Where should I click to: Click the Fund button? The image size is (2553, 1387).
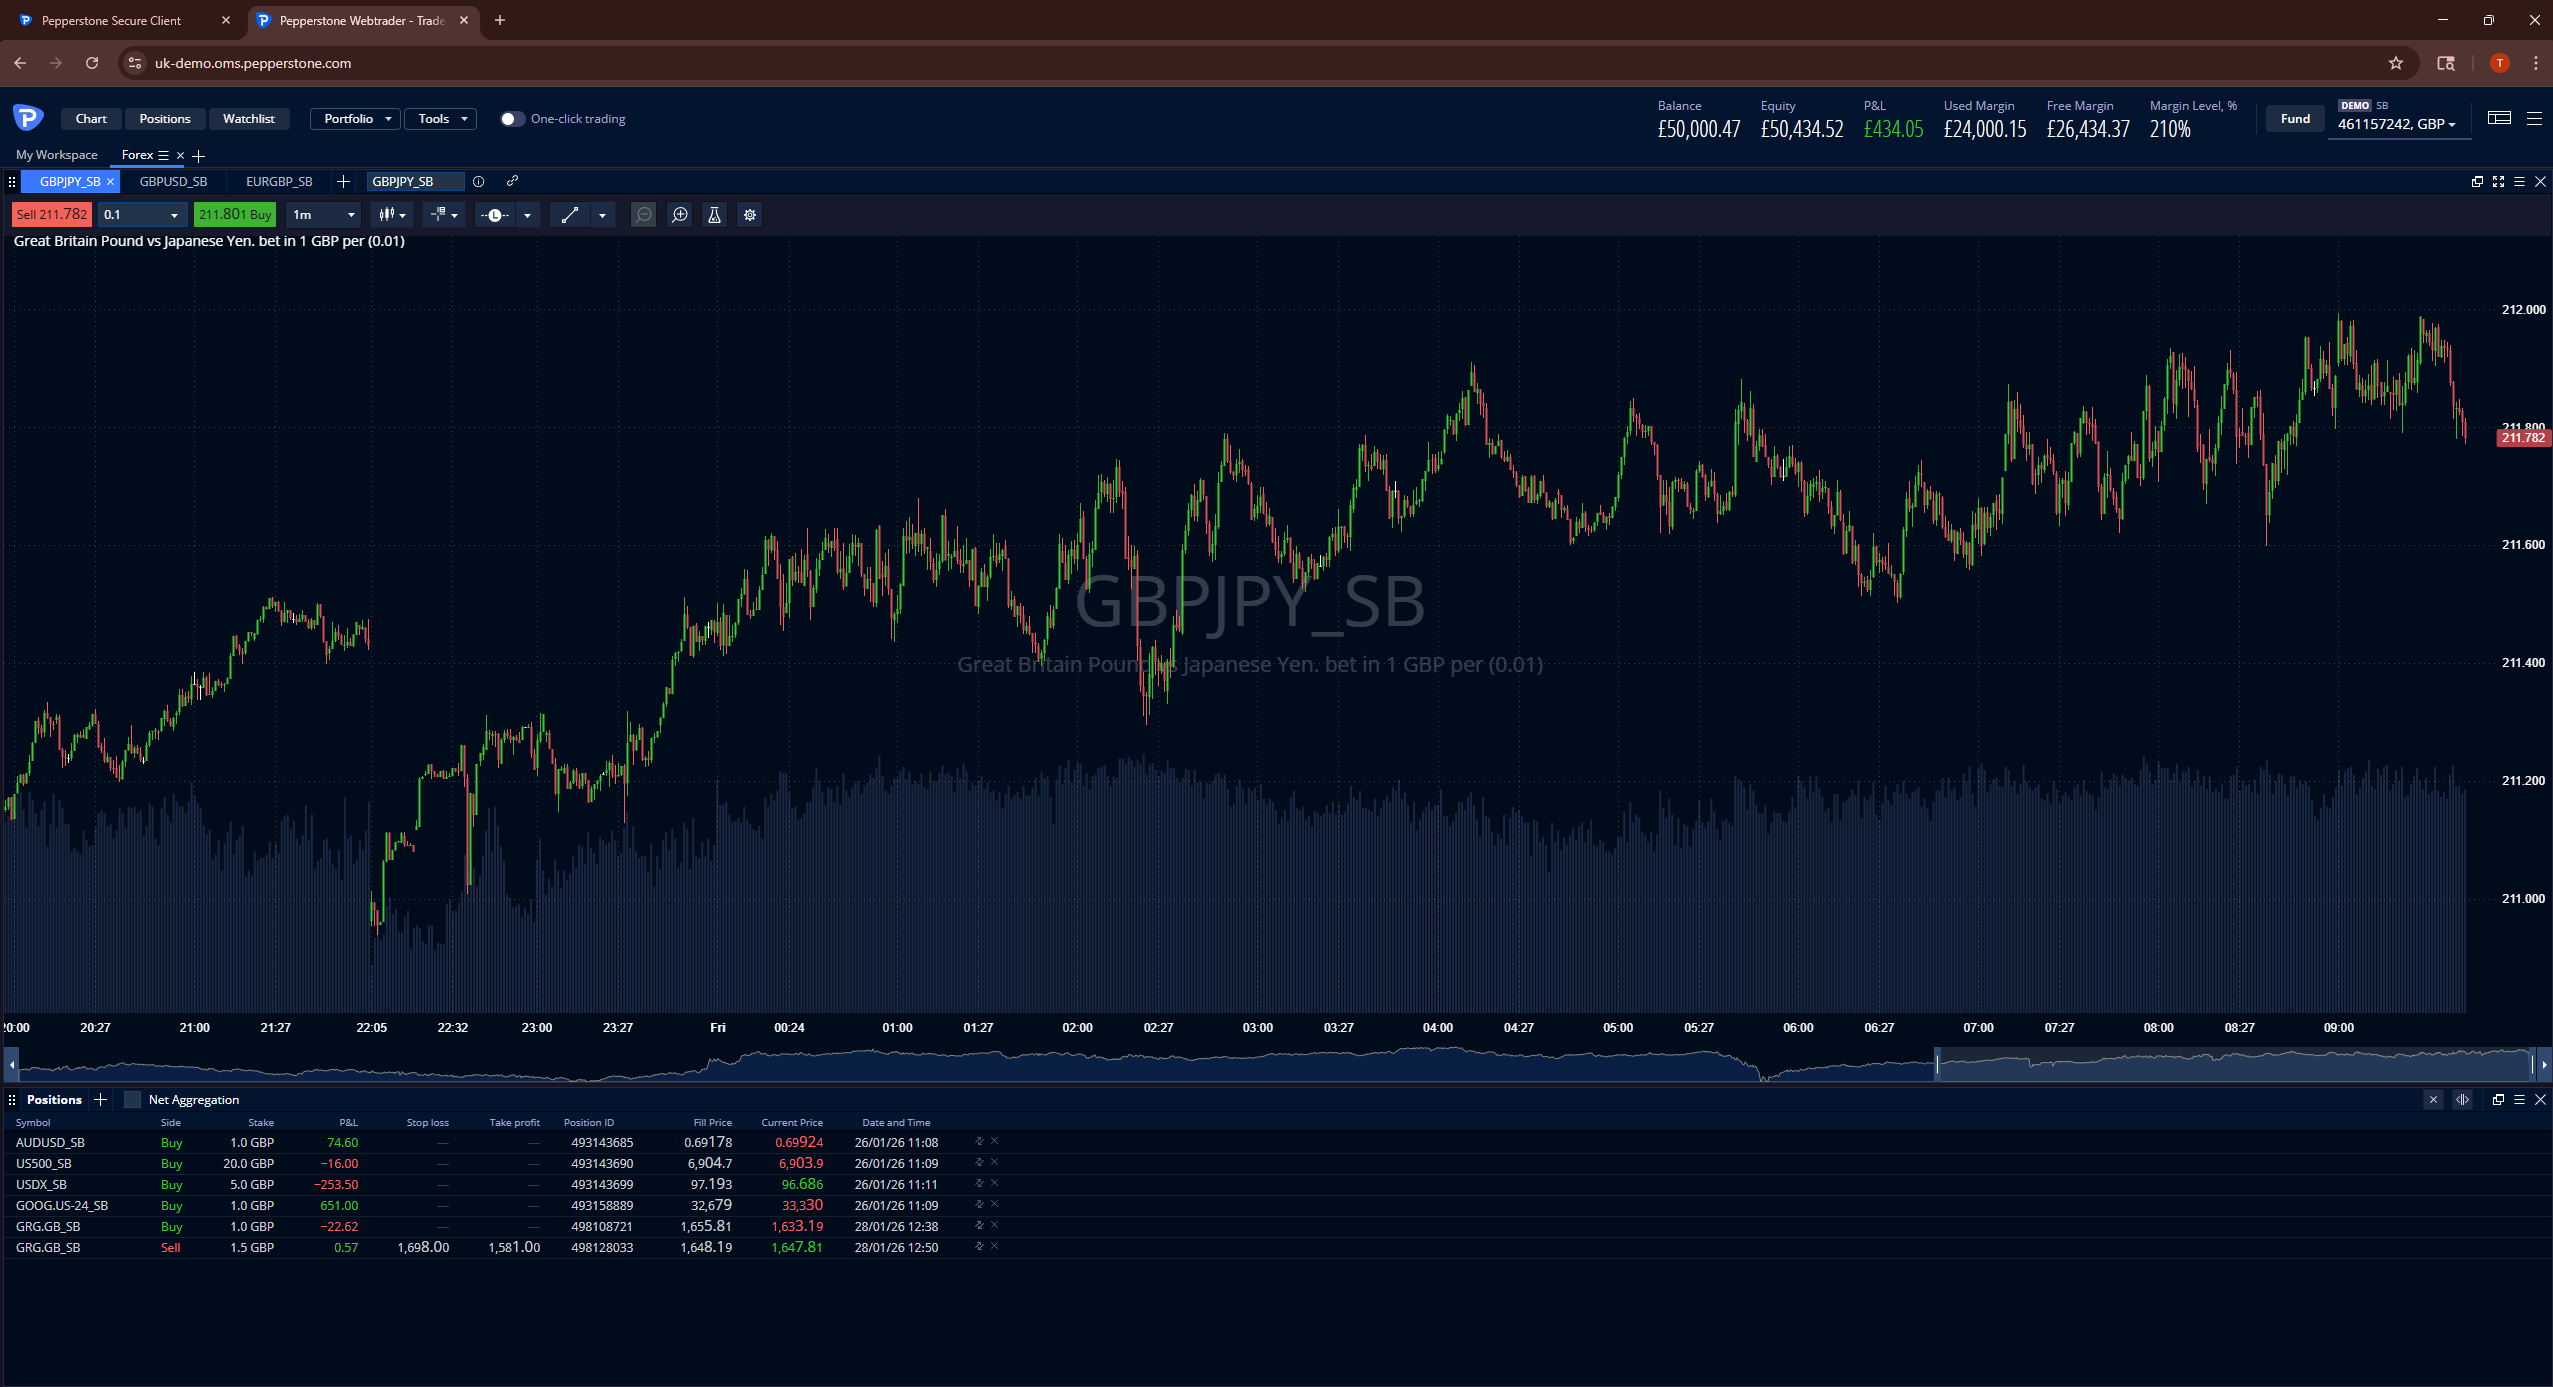pos(2295,118)
